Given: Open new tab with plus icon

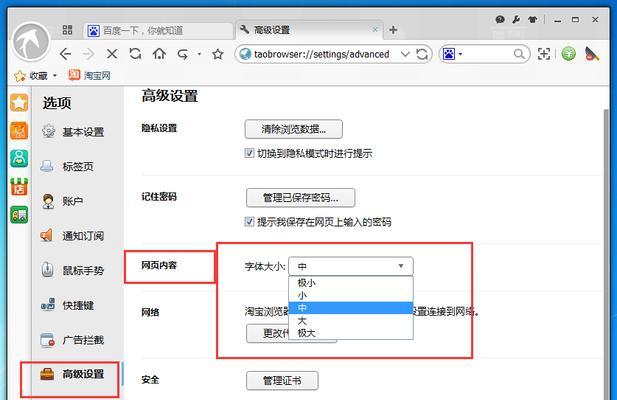Looking at the screenshot, I should (393, 30).
